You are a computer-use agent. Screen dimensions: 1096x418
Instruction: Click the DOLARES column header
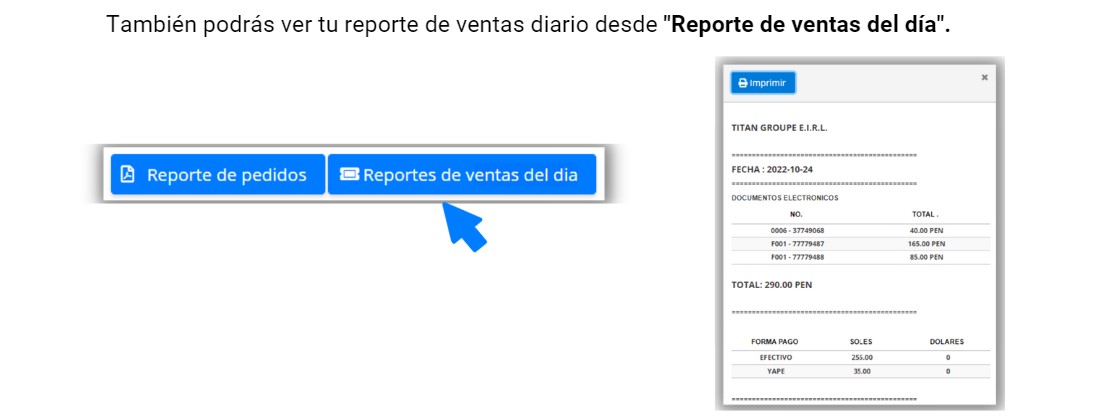click(x=947, y=342)
